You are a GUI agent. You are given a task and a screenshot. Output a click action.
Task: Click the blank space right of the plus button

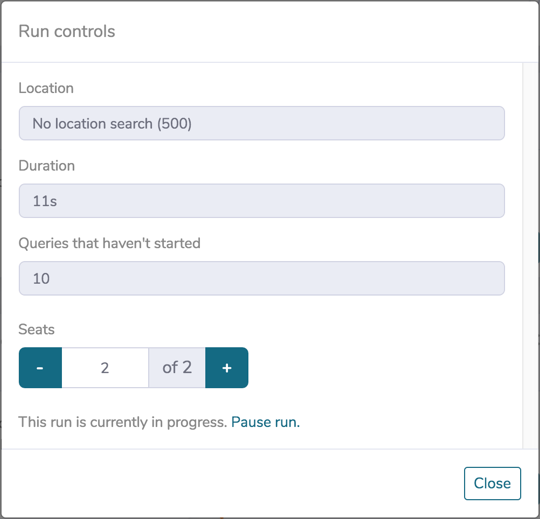[x=379, y=367]
